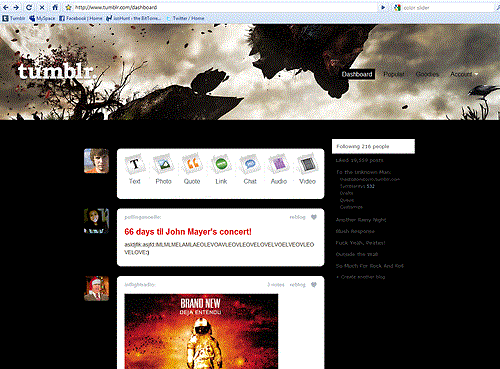Open the Customize link in the sidebar

351,207
